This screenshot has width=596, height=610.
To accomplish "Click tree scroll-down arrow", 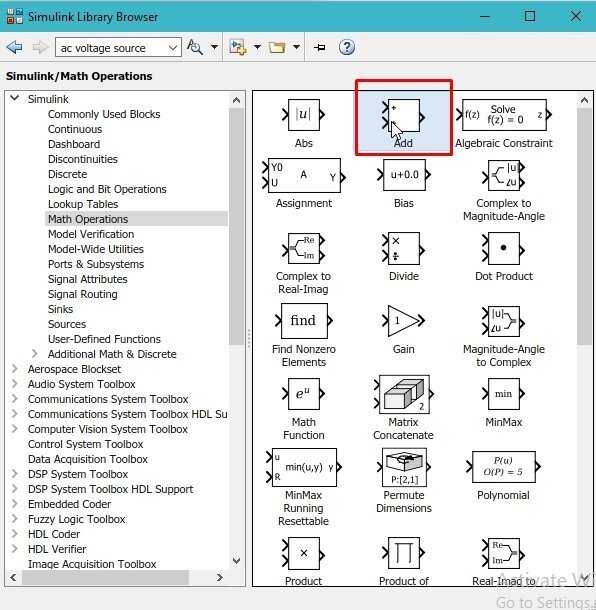I will 237,561.
